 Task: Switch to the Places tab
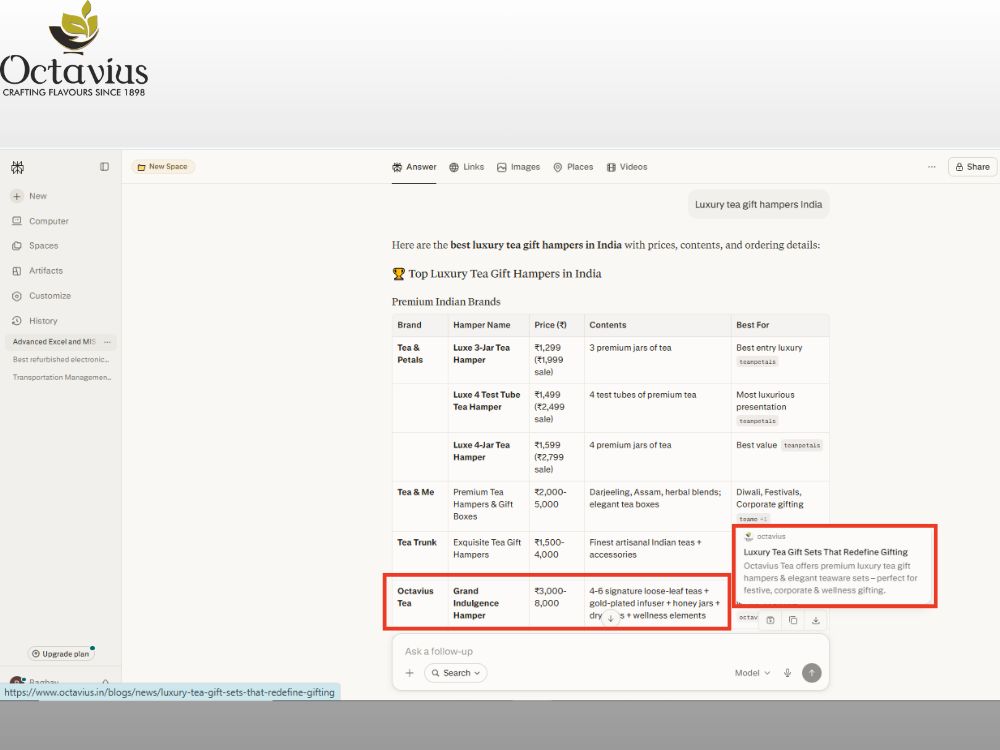tap(573, 167)
